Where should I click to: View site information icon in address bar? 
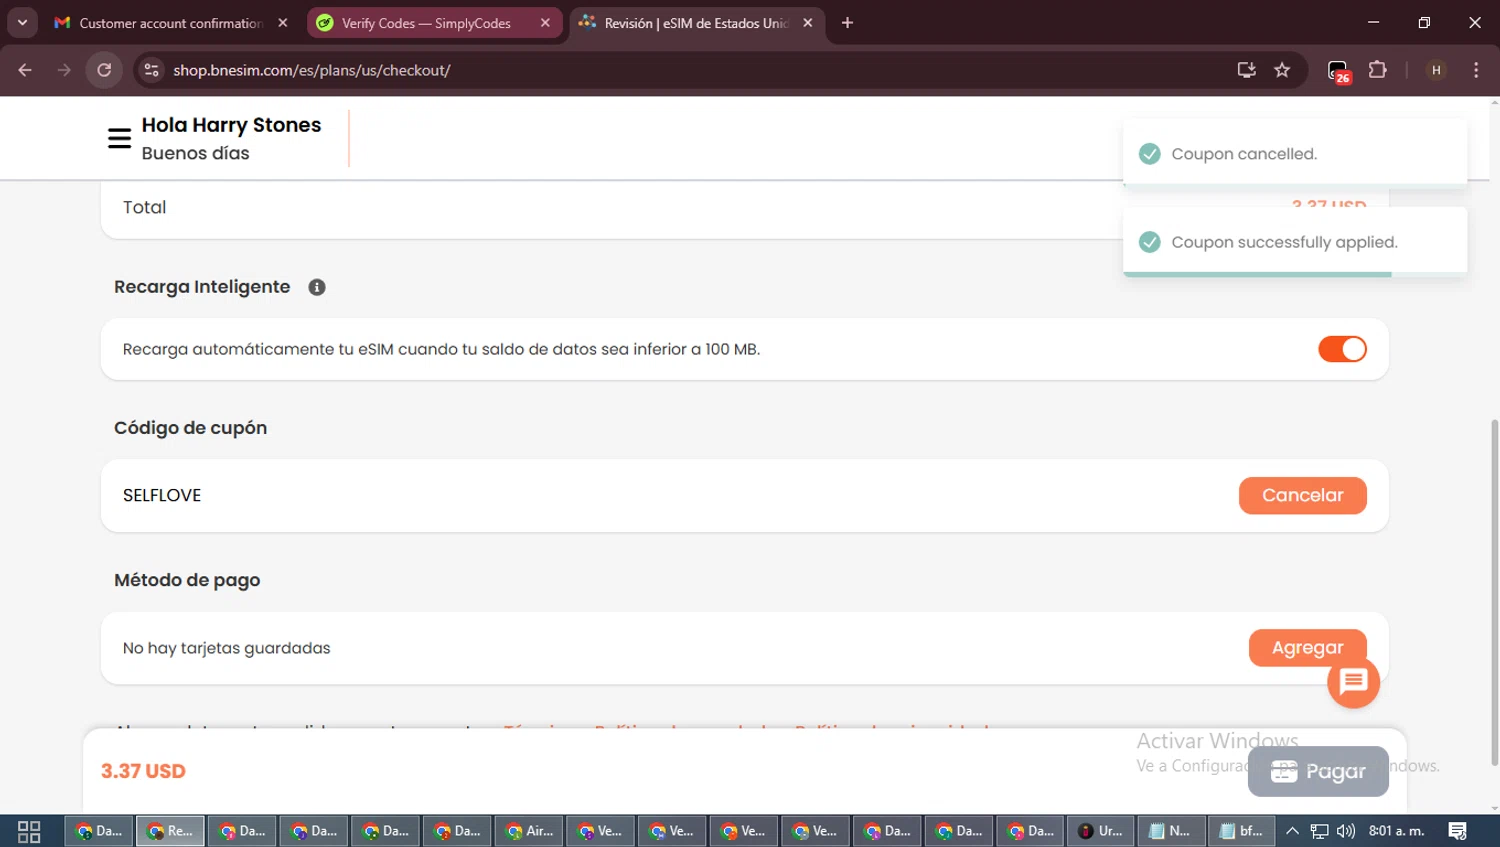[151, 70]
